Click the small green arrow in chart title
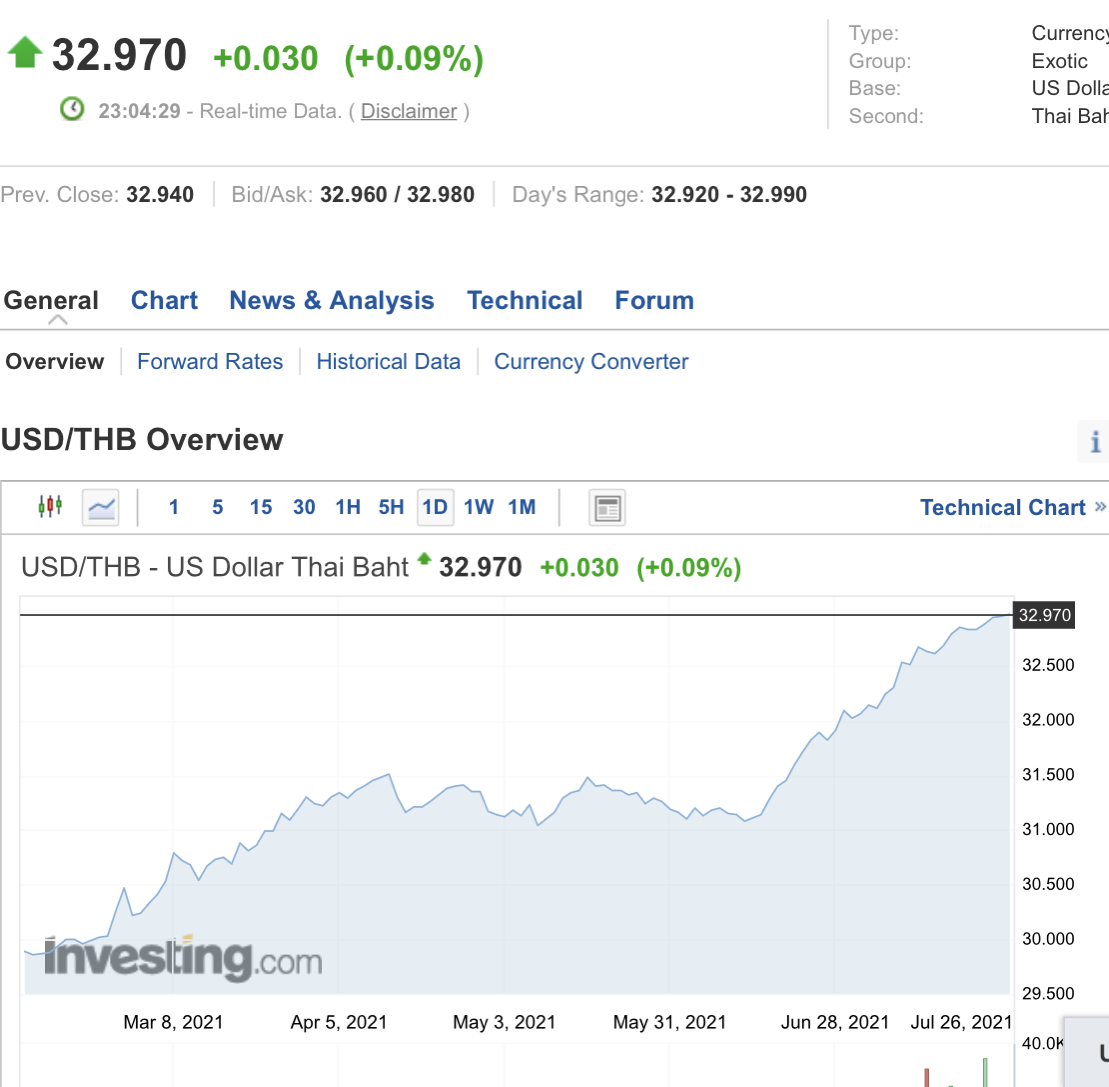The height and width of the screenshot is (1087, 1109). coord(424,559)
